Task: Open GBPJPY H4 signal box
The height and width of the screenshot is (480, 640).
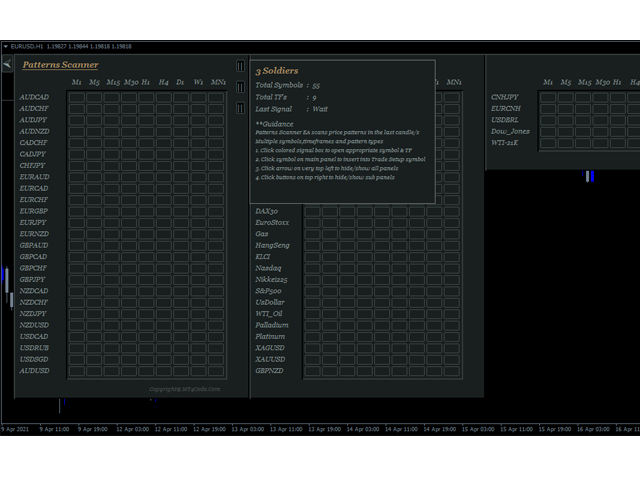Action: coord(164,280)
